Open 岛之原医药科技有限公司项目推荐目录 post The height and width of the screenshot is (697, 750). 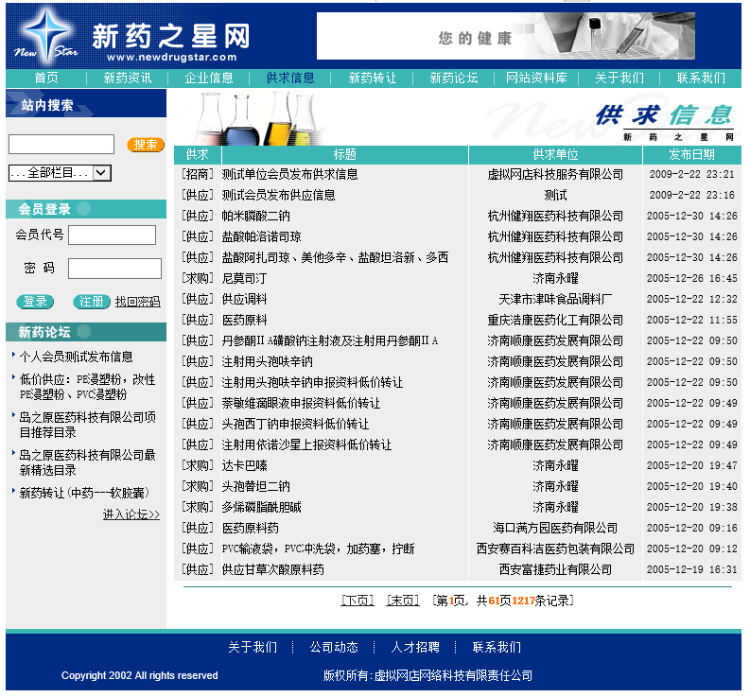pos(87,425)
